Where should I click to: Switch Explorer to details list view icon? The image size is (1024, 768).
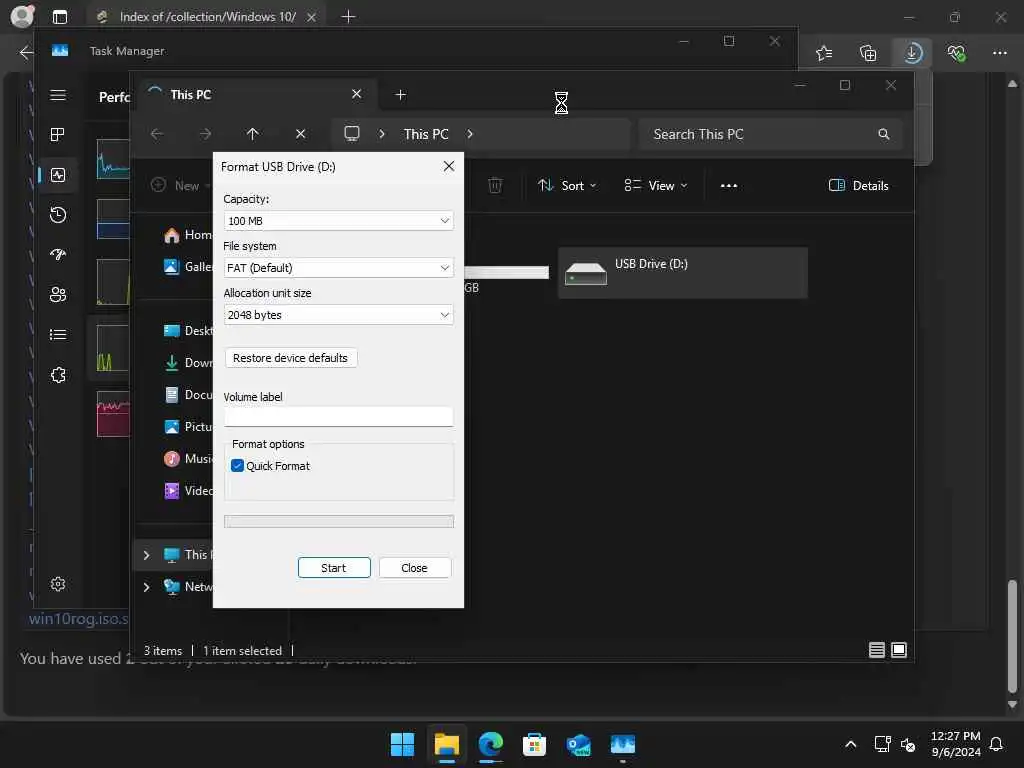(x=877, y=650)
